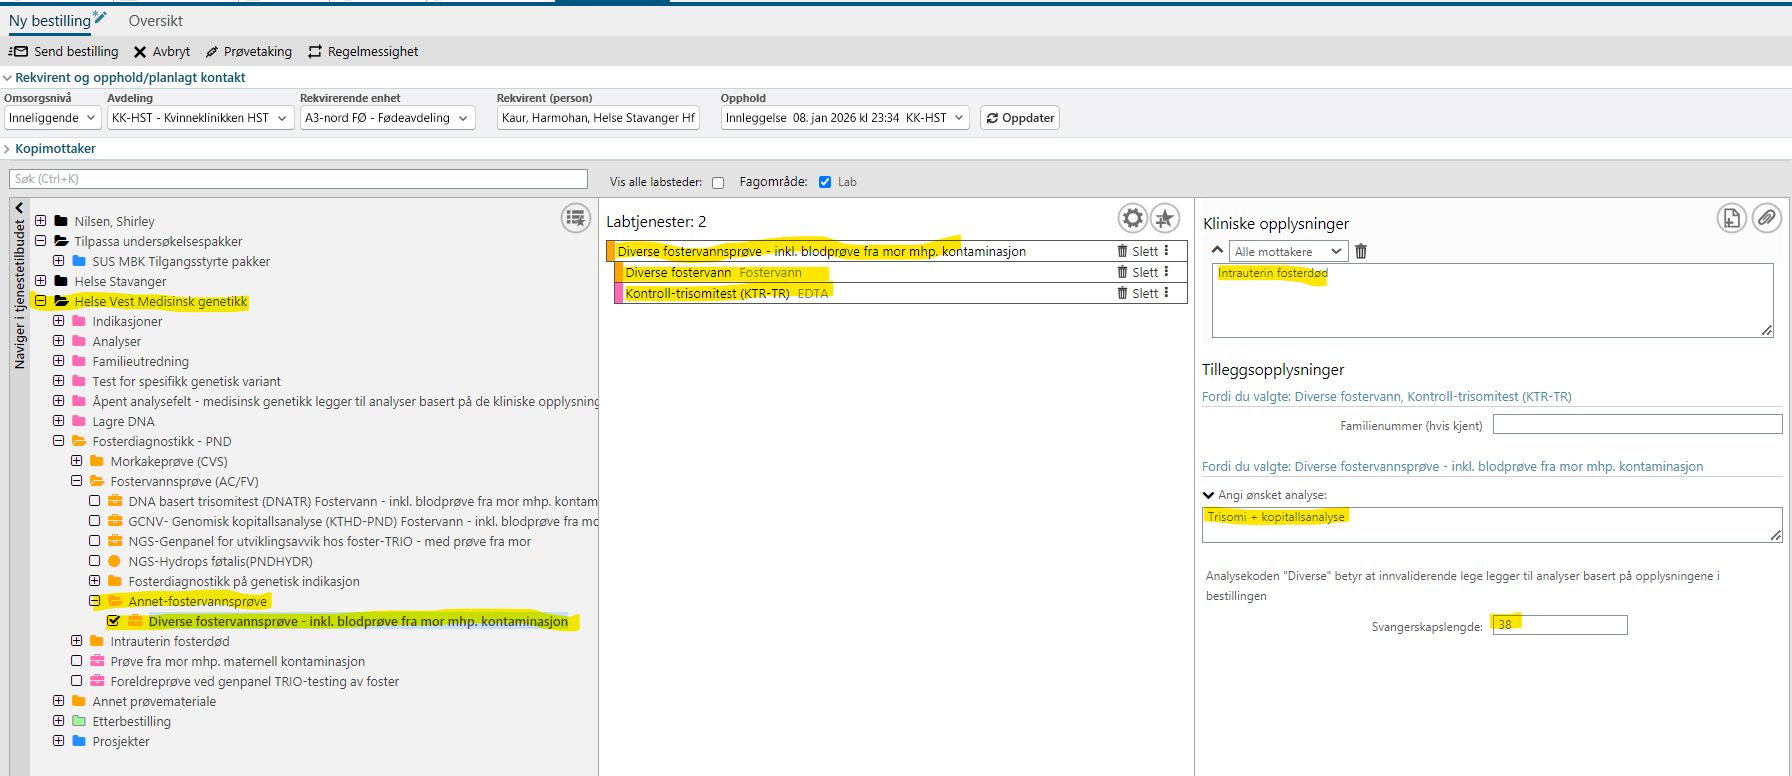Uncheck the Fagområde Lab checkbox
Image resolution: width=1792 pixels, height=776 pixels.
click(x=825, y=182)
